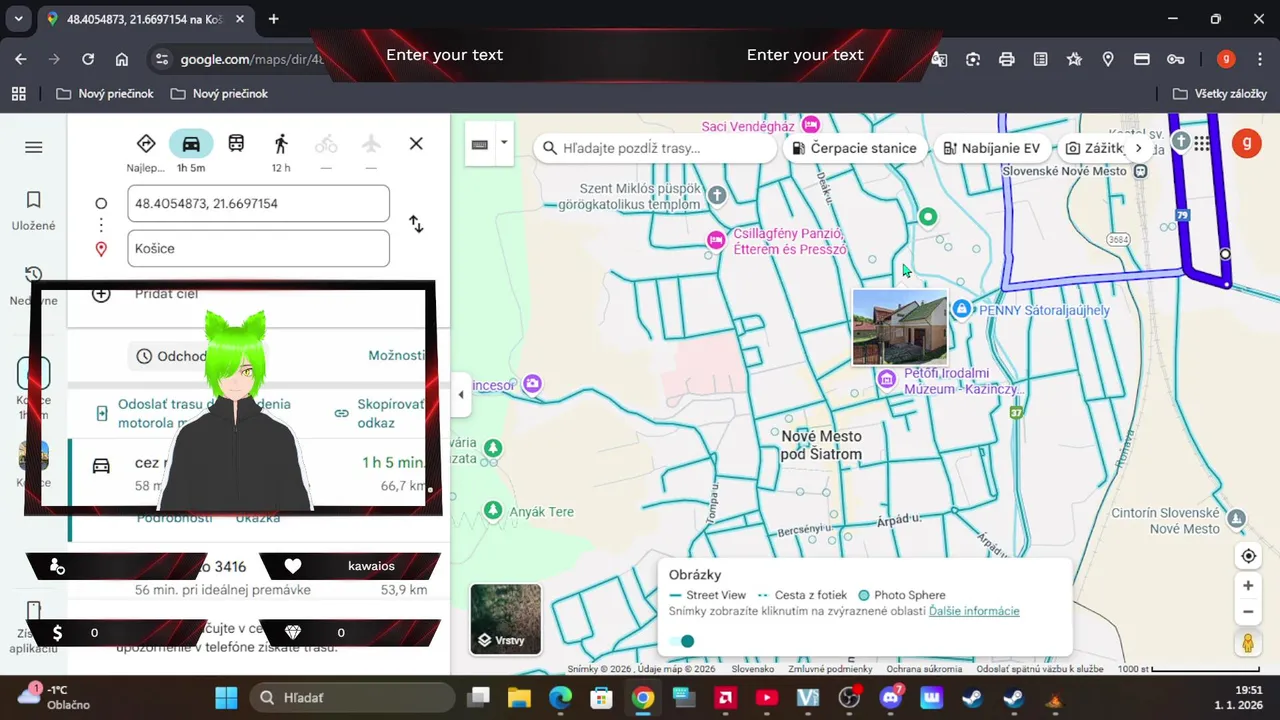Zoom out the map
This screenshot has width=1280, height=720.
1248,612
